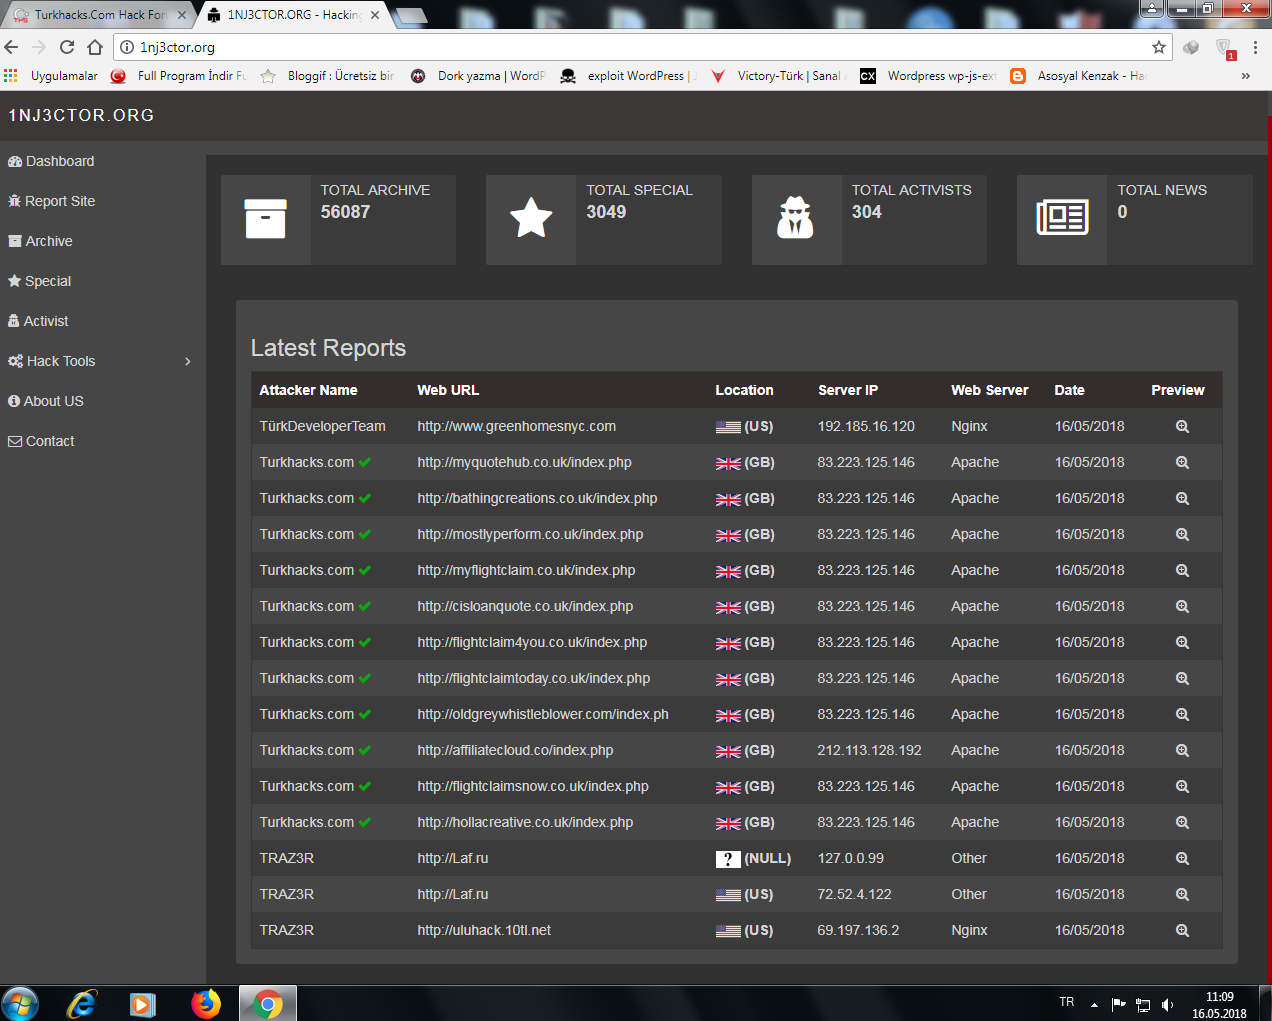Show hidden tray icons arrow
This screenshot has width=1272, height=1021.
(x=1094, y=1004)
